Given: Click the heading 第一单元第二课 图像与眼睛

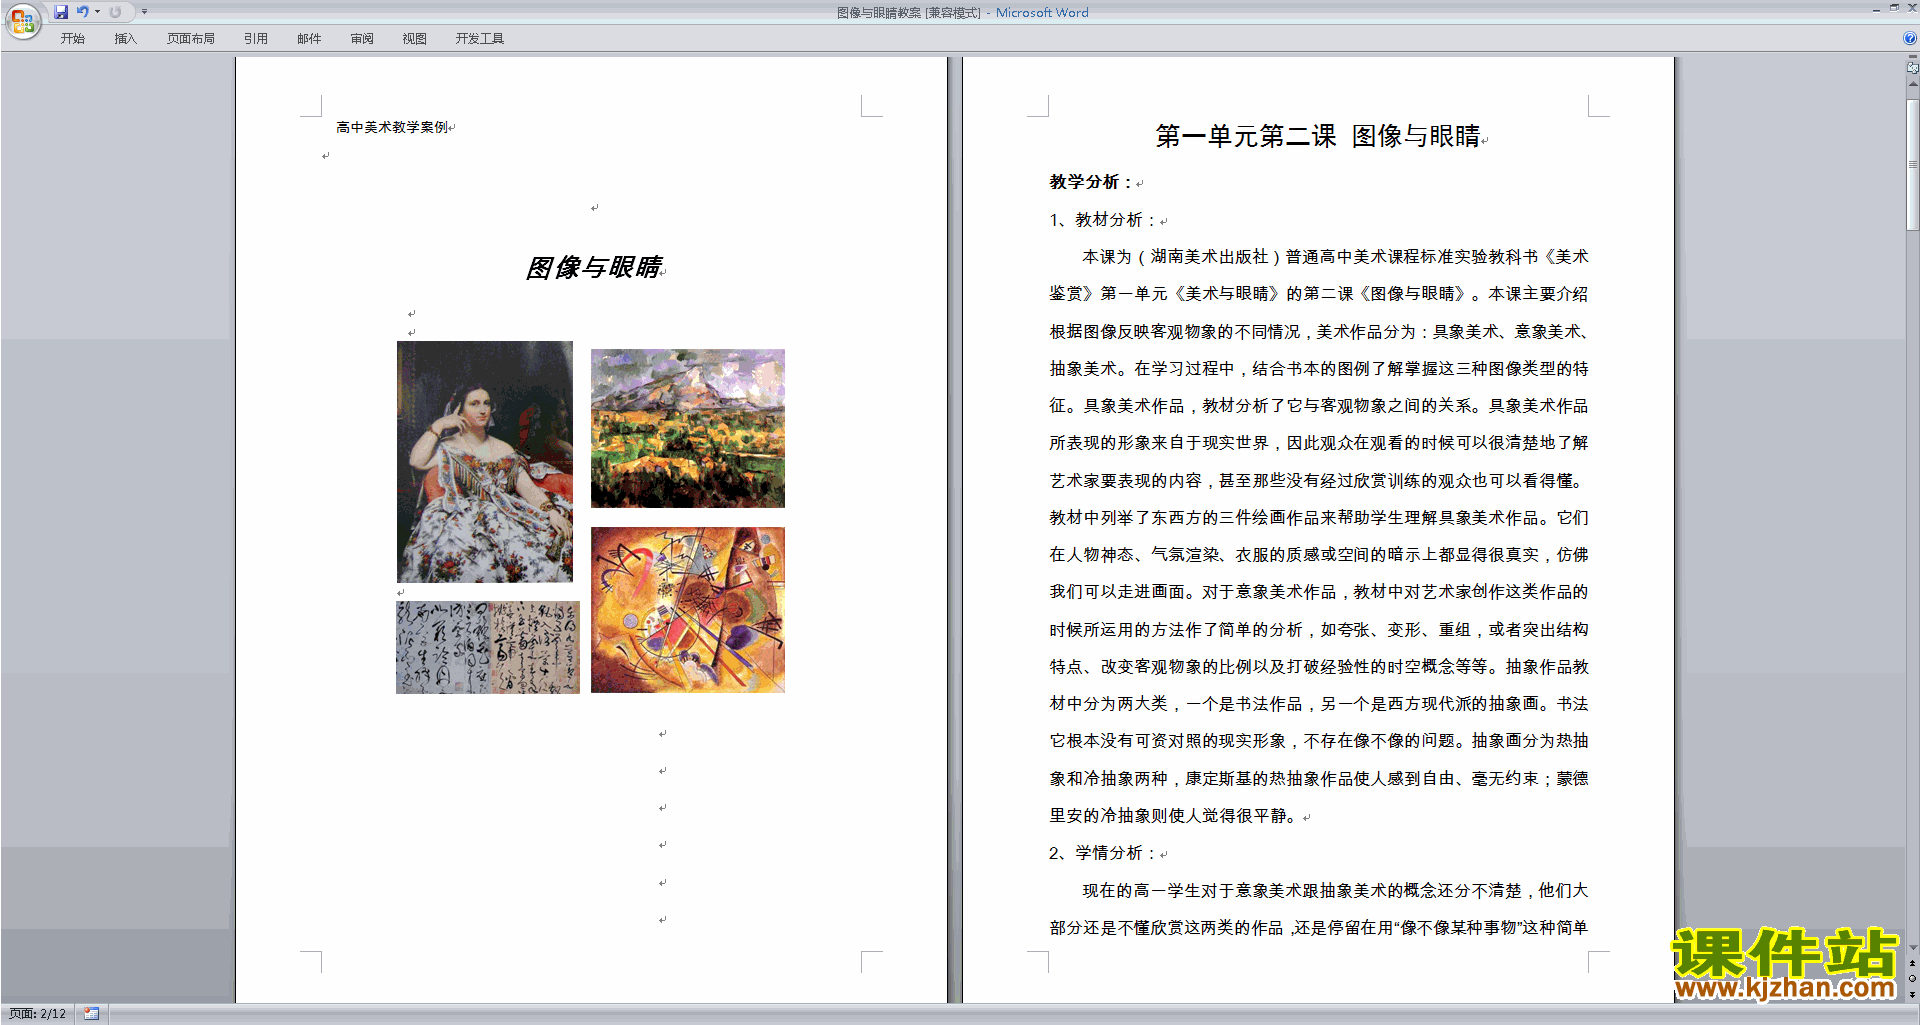Looking at the screenshot, I should click(x=1318, y=136).
